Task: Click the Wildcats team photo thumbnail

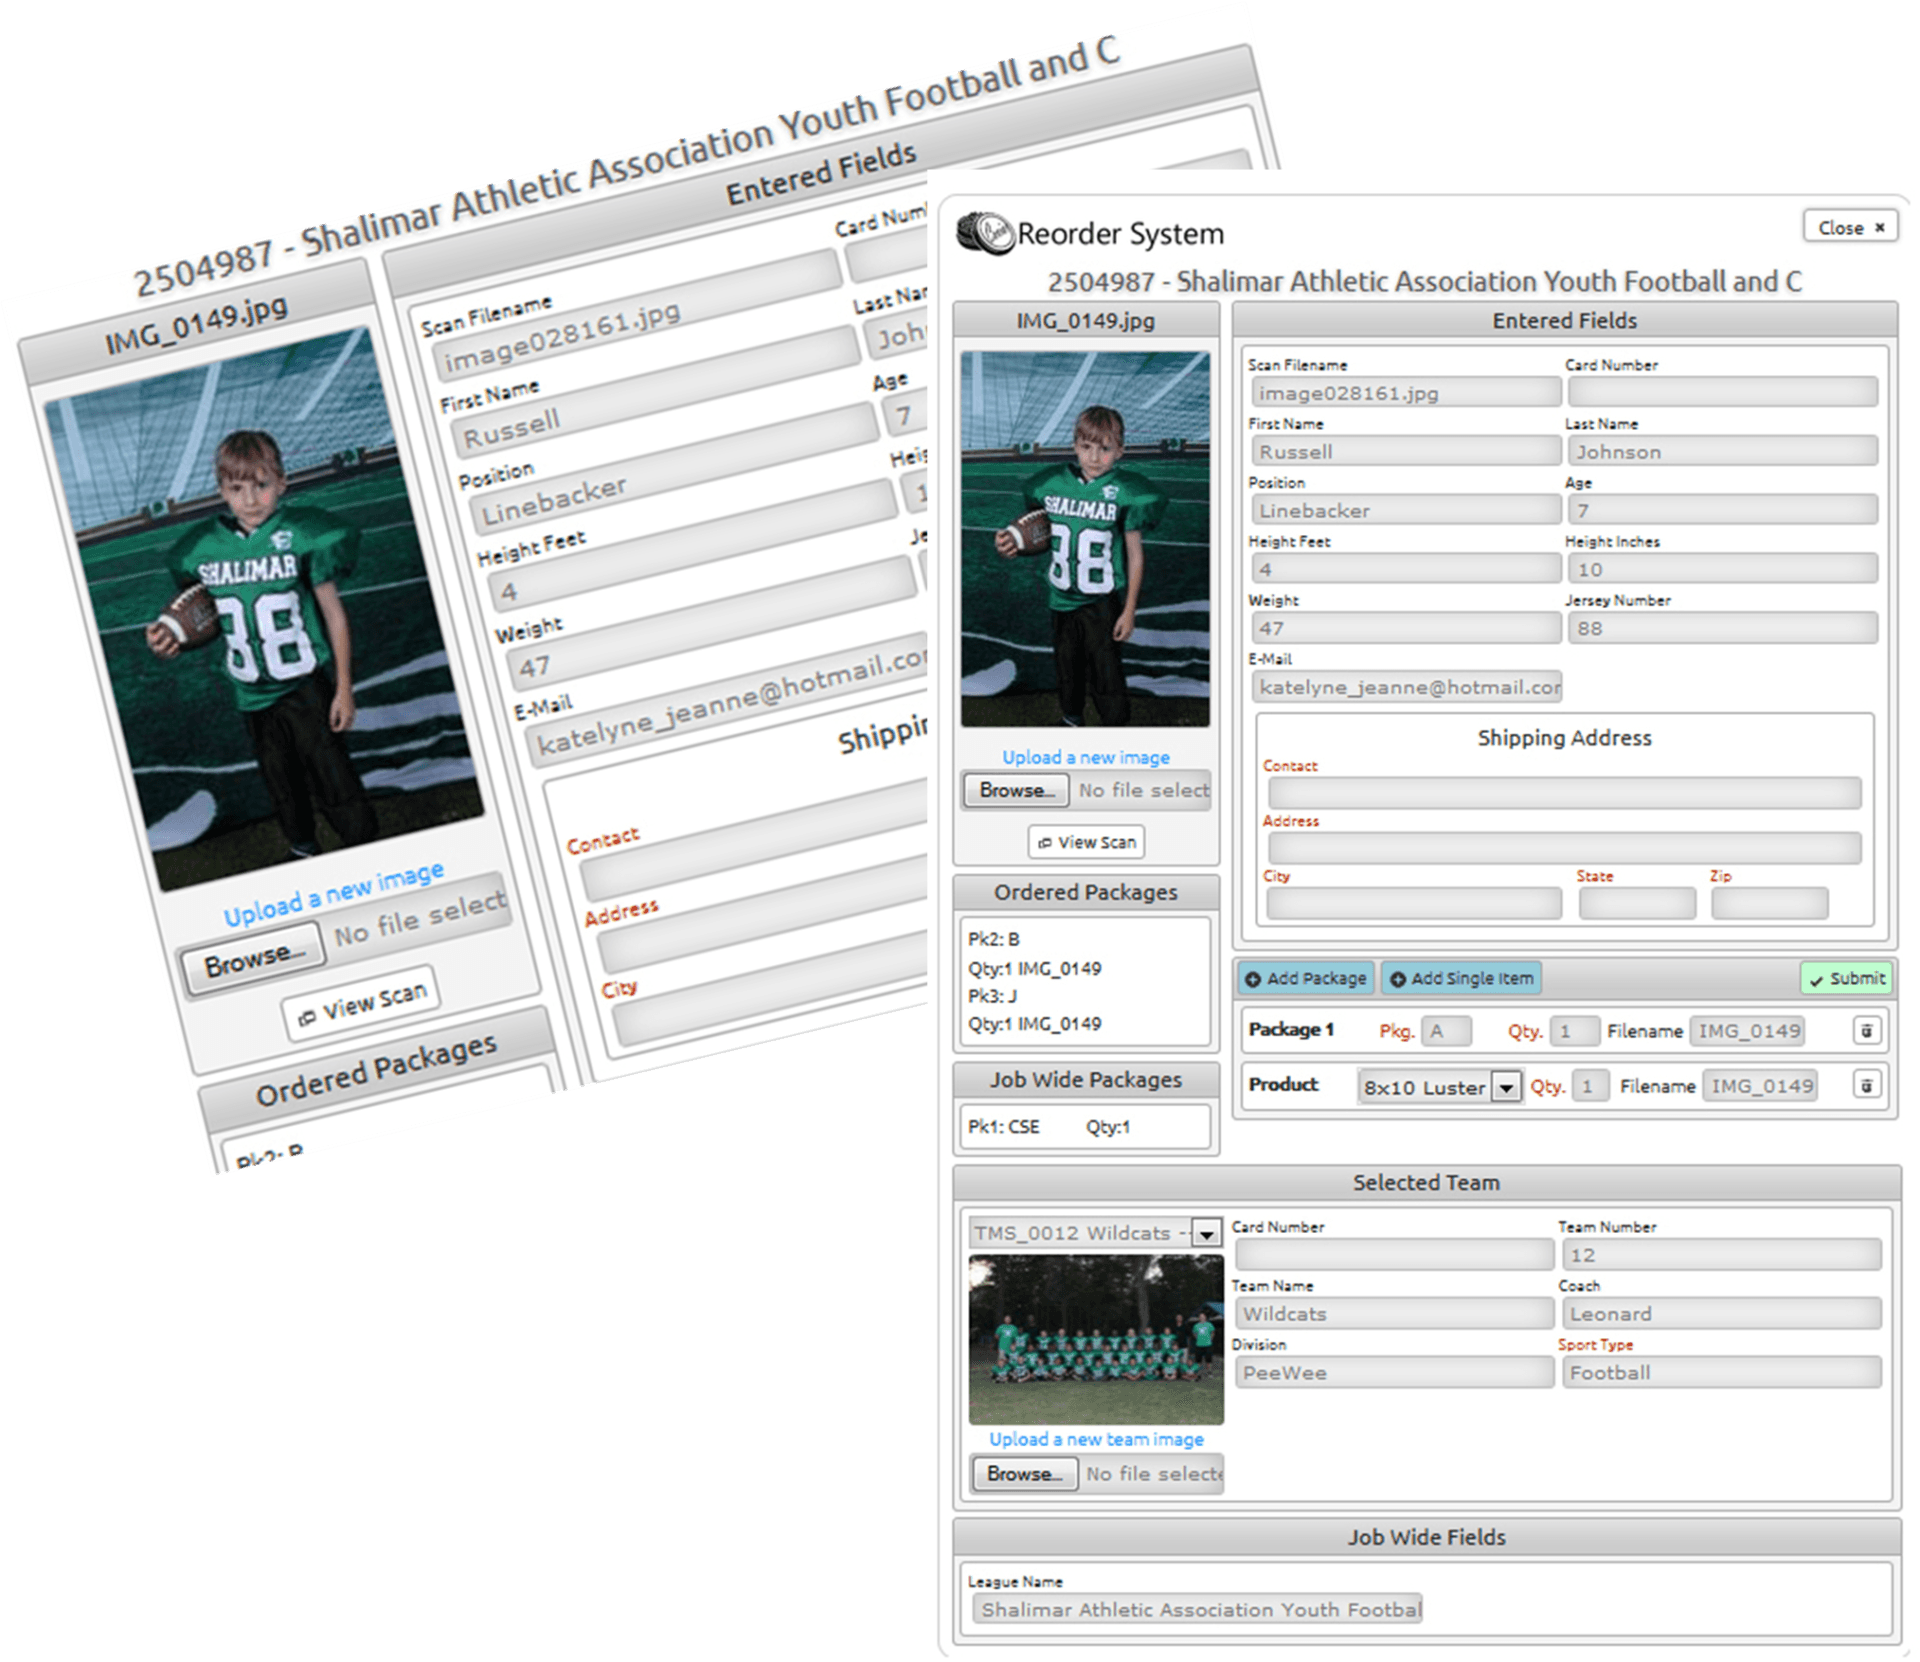Action: 1096,1339
